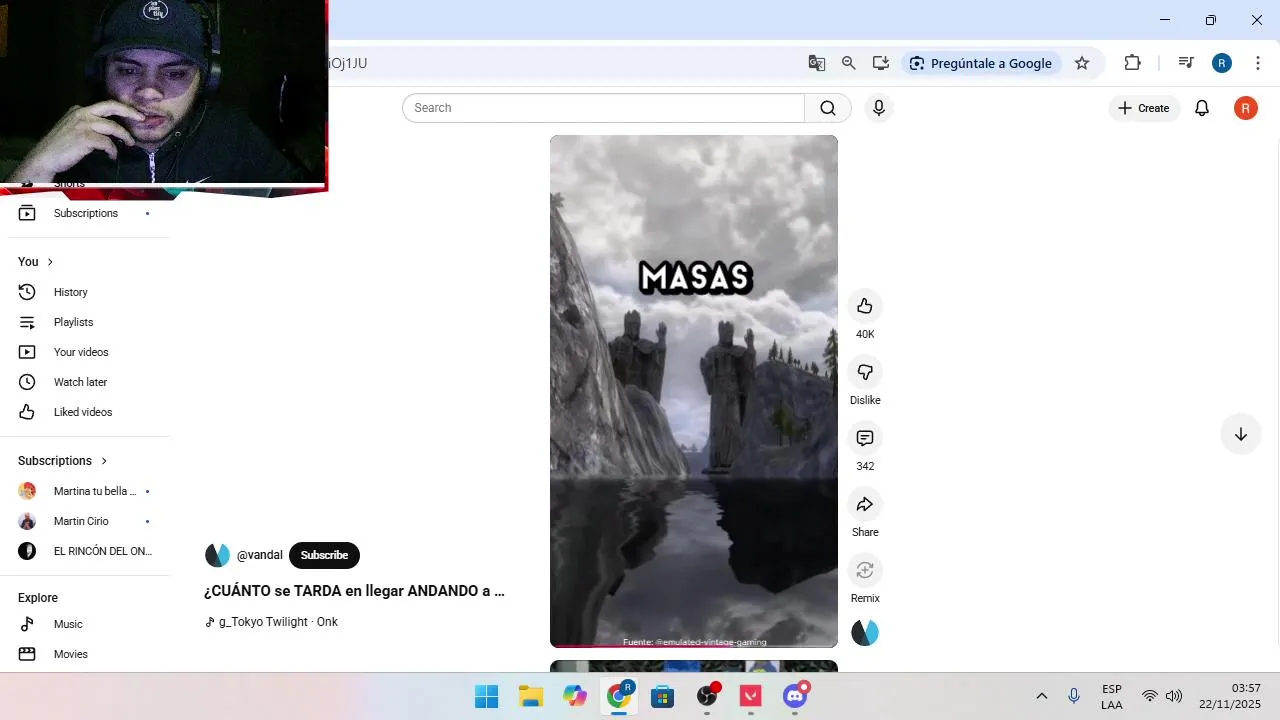1280x720 pixels.
Task: Open the channel avatar below Remix
Action: click(x=865, y=632)
